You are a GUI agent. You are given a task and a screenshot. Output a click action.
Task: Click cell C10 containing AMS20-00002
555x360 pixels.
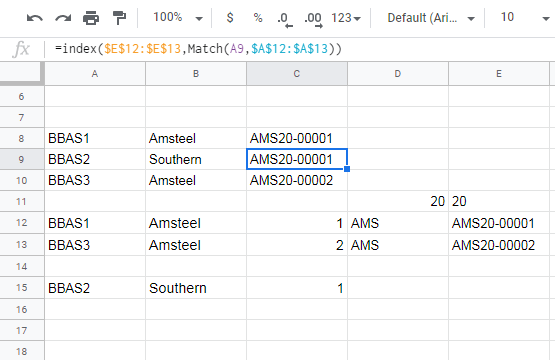[x=297, y=181]
